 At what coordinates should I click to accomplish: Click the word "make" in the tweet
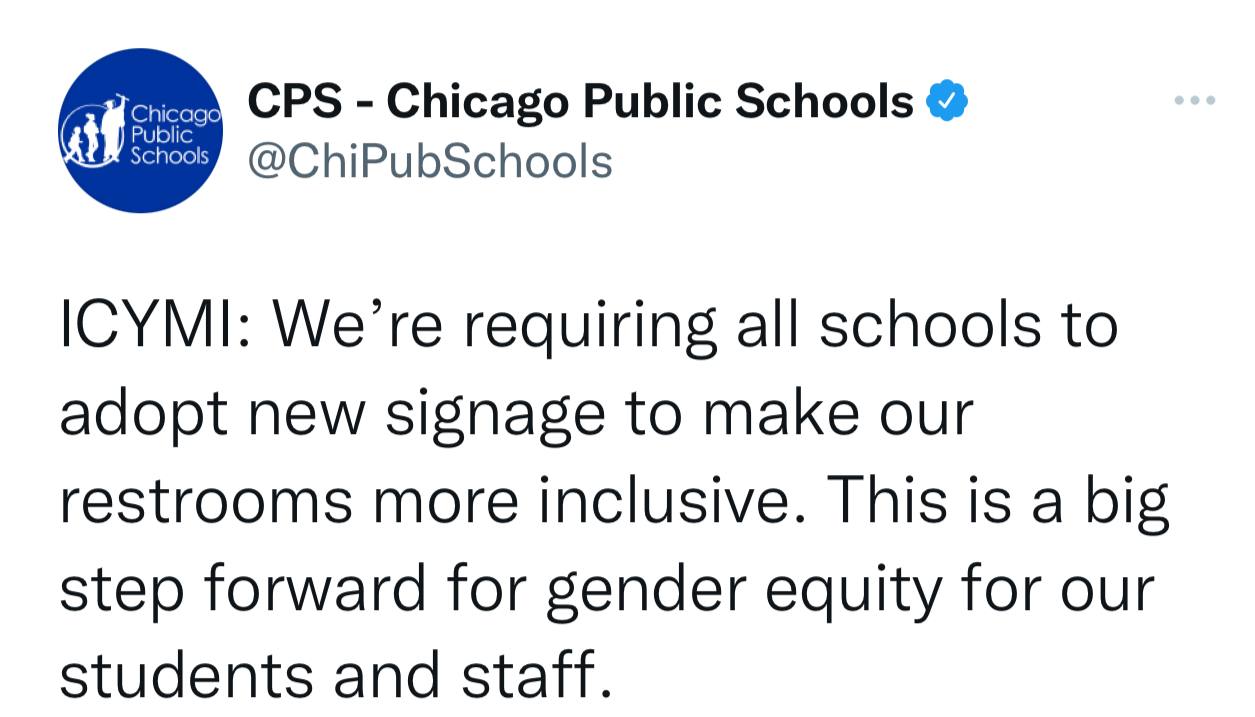pos(776,413)
